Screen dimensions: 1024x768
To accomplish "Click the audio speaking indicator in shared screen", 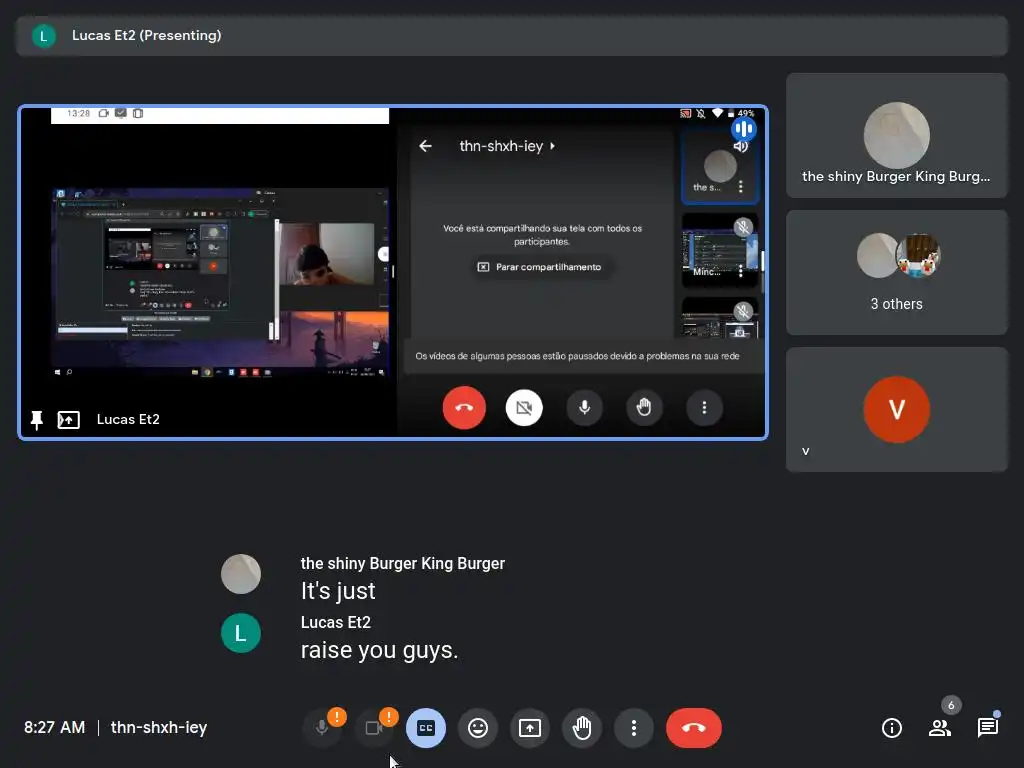I will click(x=743, y=129).
